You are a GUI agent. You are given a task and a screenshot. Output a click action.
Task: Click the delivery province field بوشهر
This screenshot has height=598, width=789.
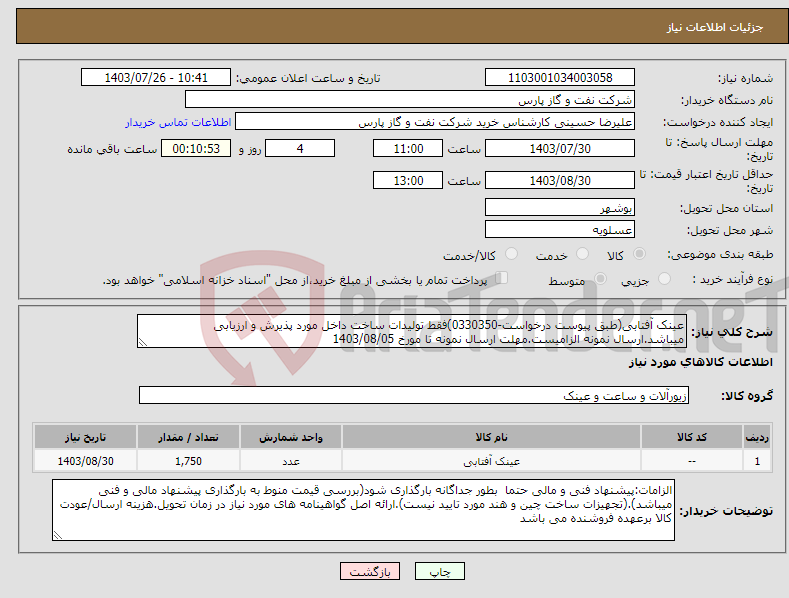pyautogui.click(x=560, y=207)
